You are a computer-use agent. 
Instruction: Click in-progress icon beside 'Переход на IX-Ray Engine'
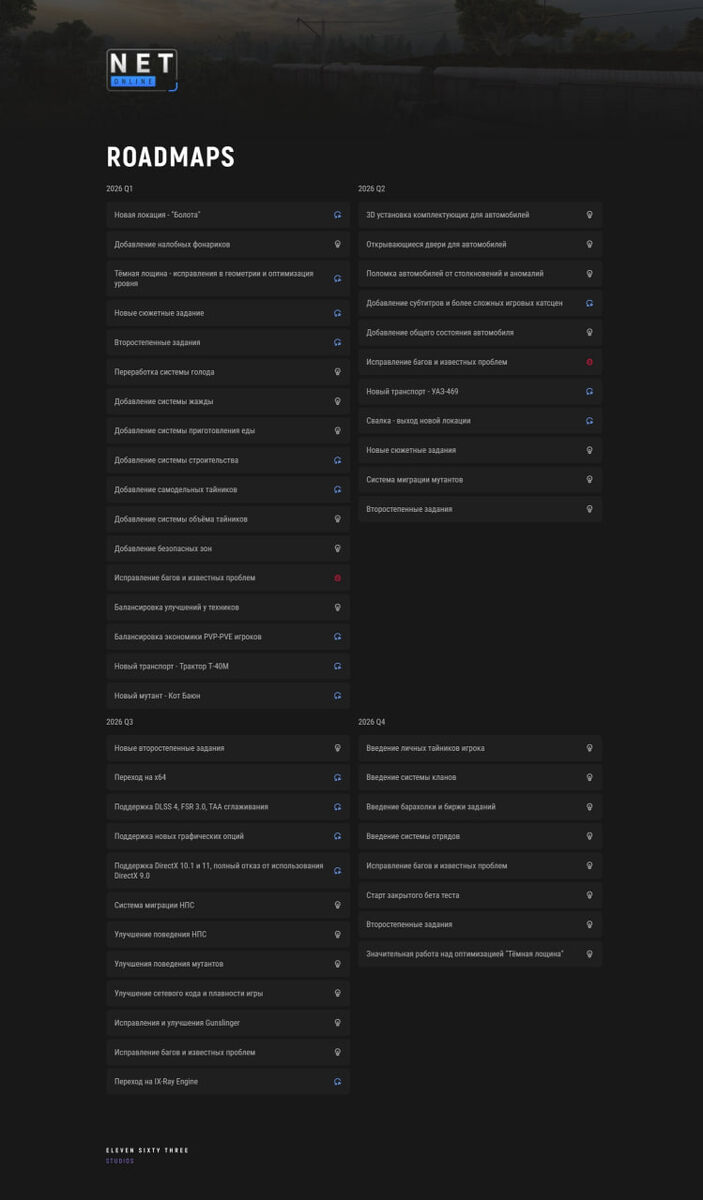pos(338,1082)
